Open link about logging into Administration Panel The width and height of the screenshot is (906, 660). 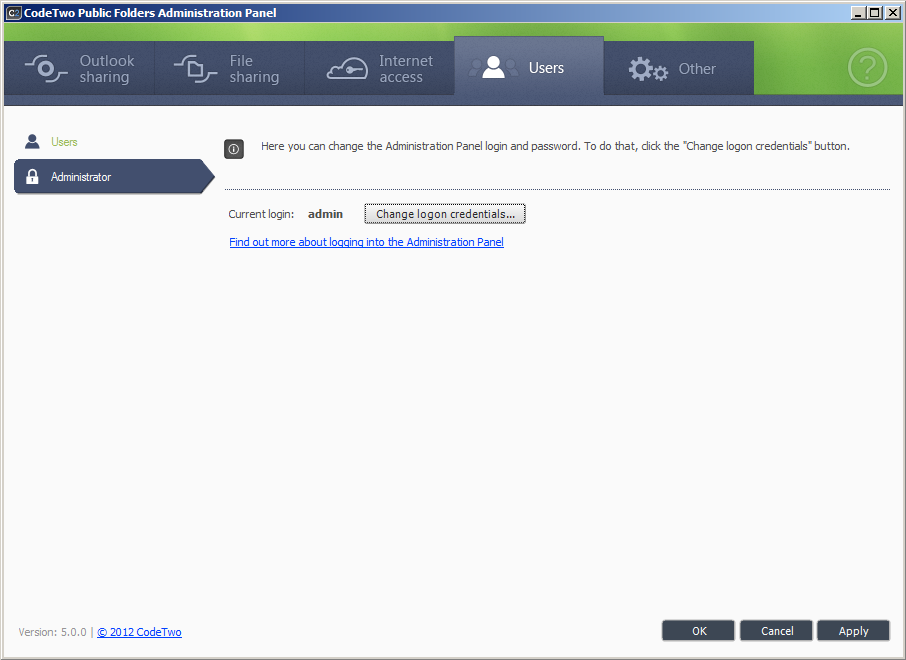click(366, 242)
